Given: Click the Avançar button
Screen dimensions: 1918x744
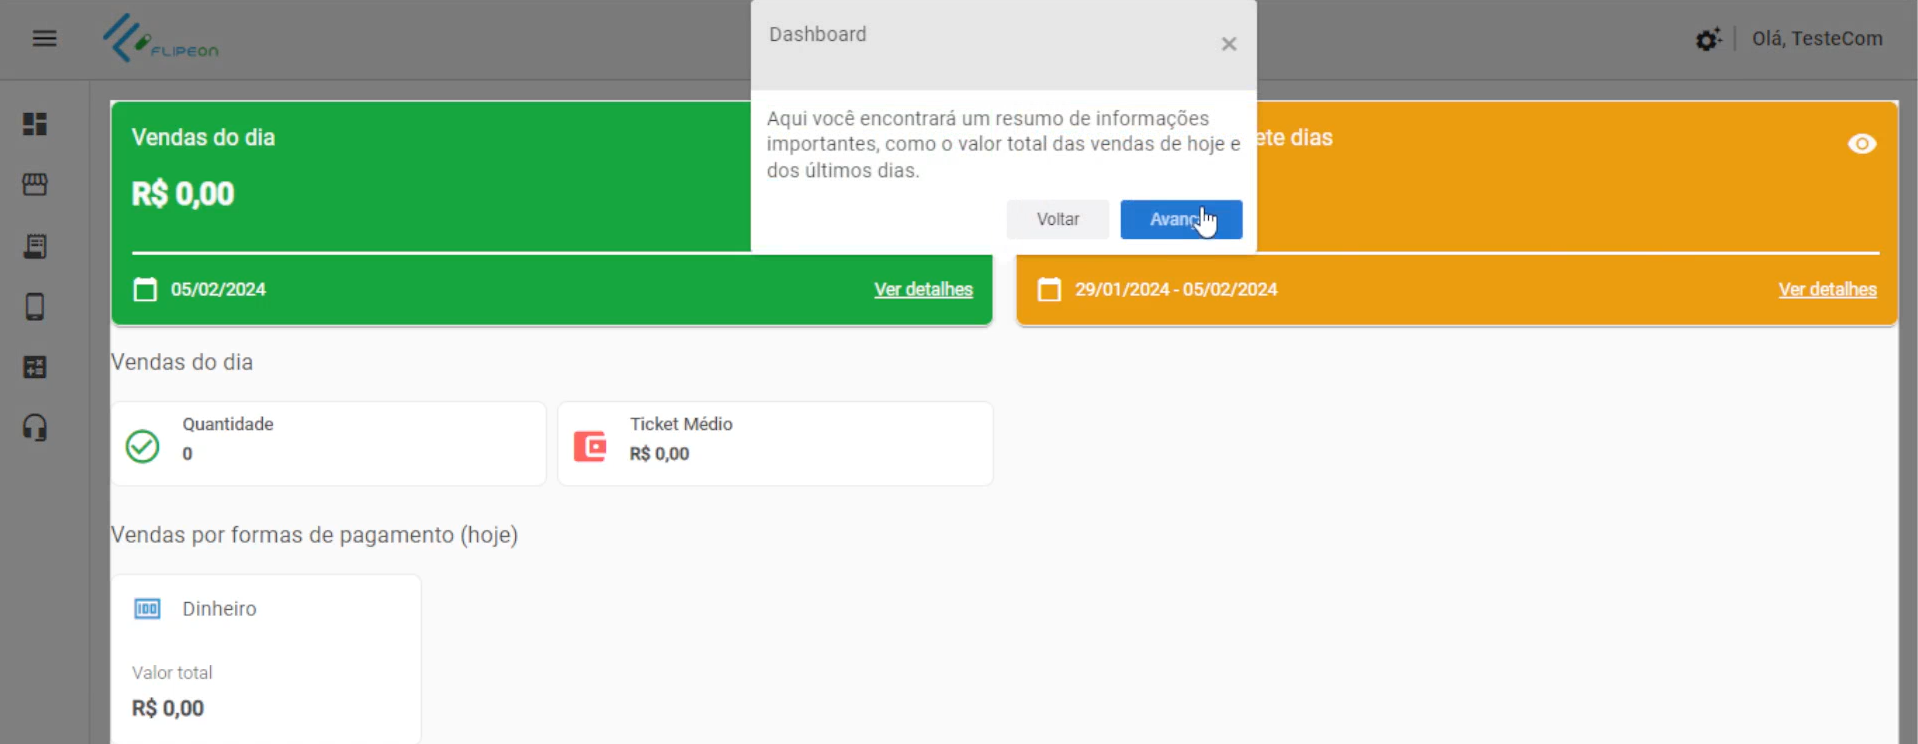Looking at the screenshot, I should (x=1181, y=219).
